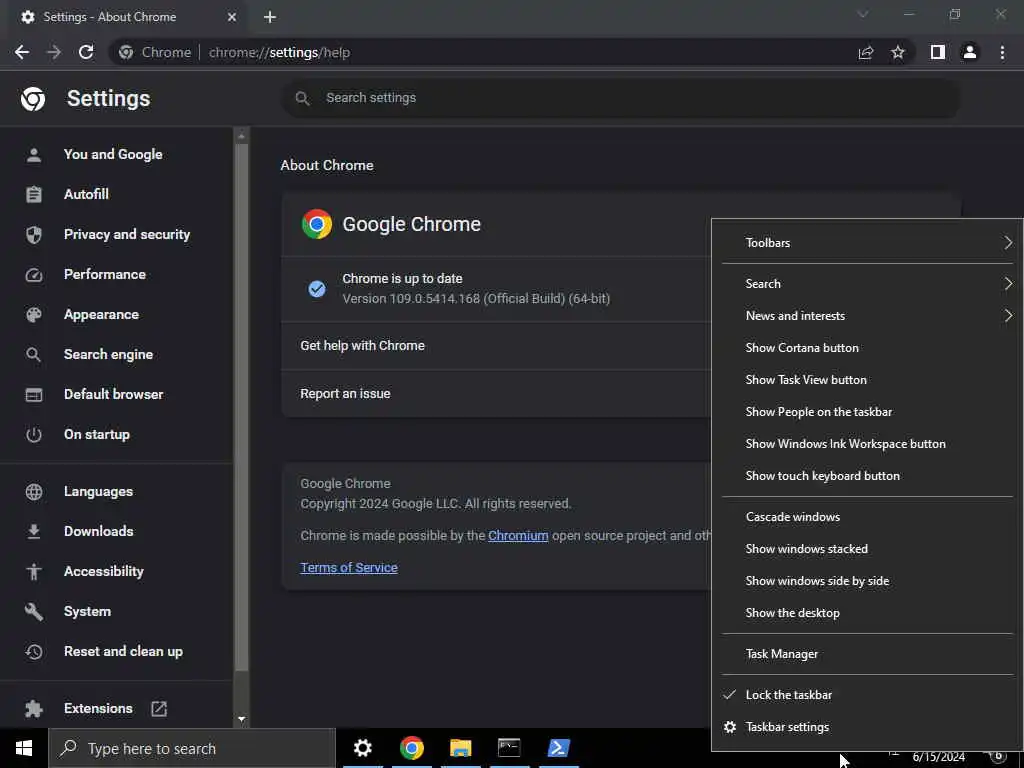Viewport: 1024px width, 768px height.
Task: Click the Search engine magnifier icon
Action: pos(34,355)
